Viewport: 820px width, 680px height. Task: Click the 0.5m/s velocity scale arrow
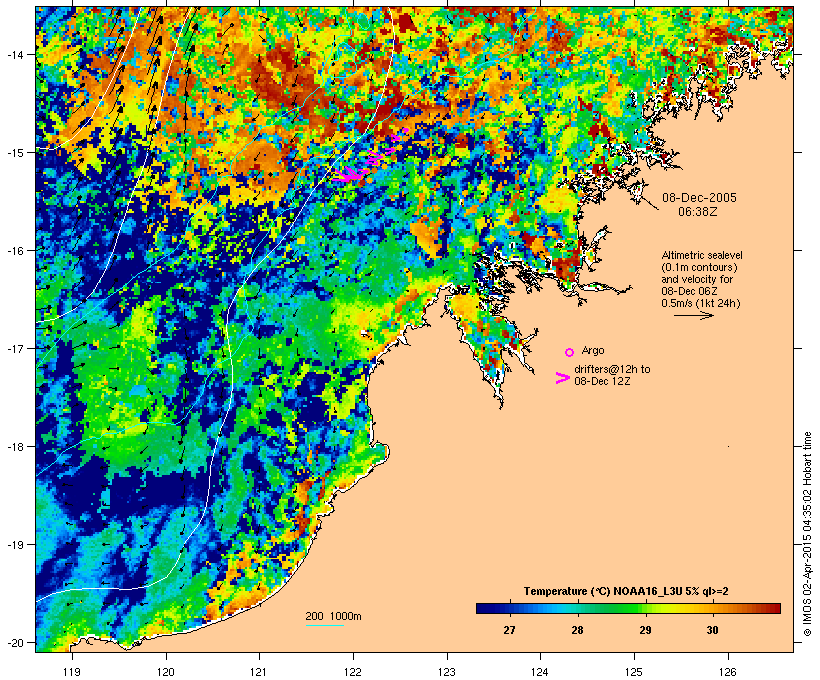pyautogui.click(x=694, y=315)
